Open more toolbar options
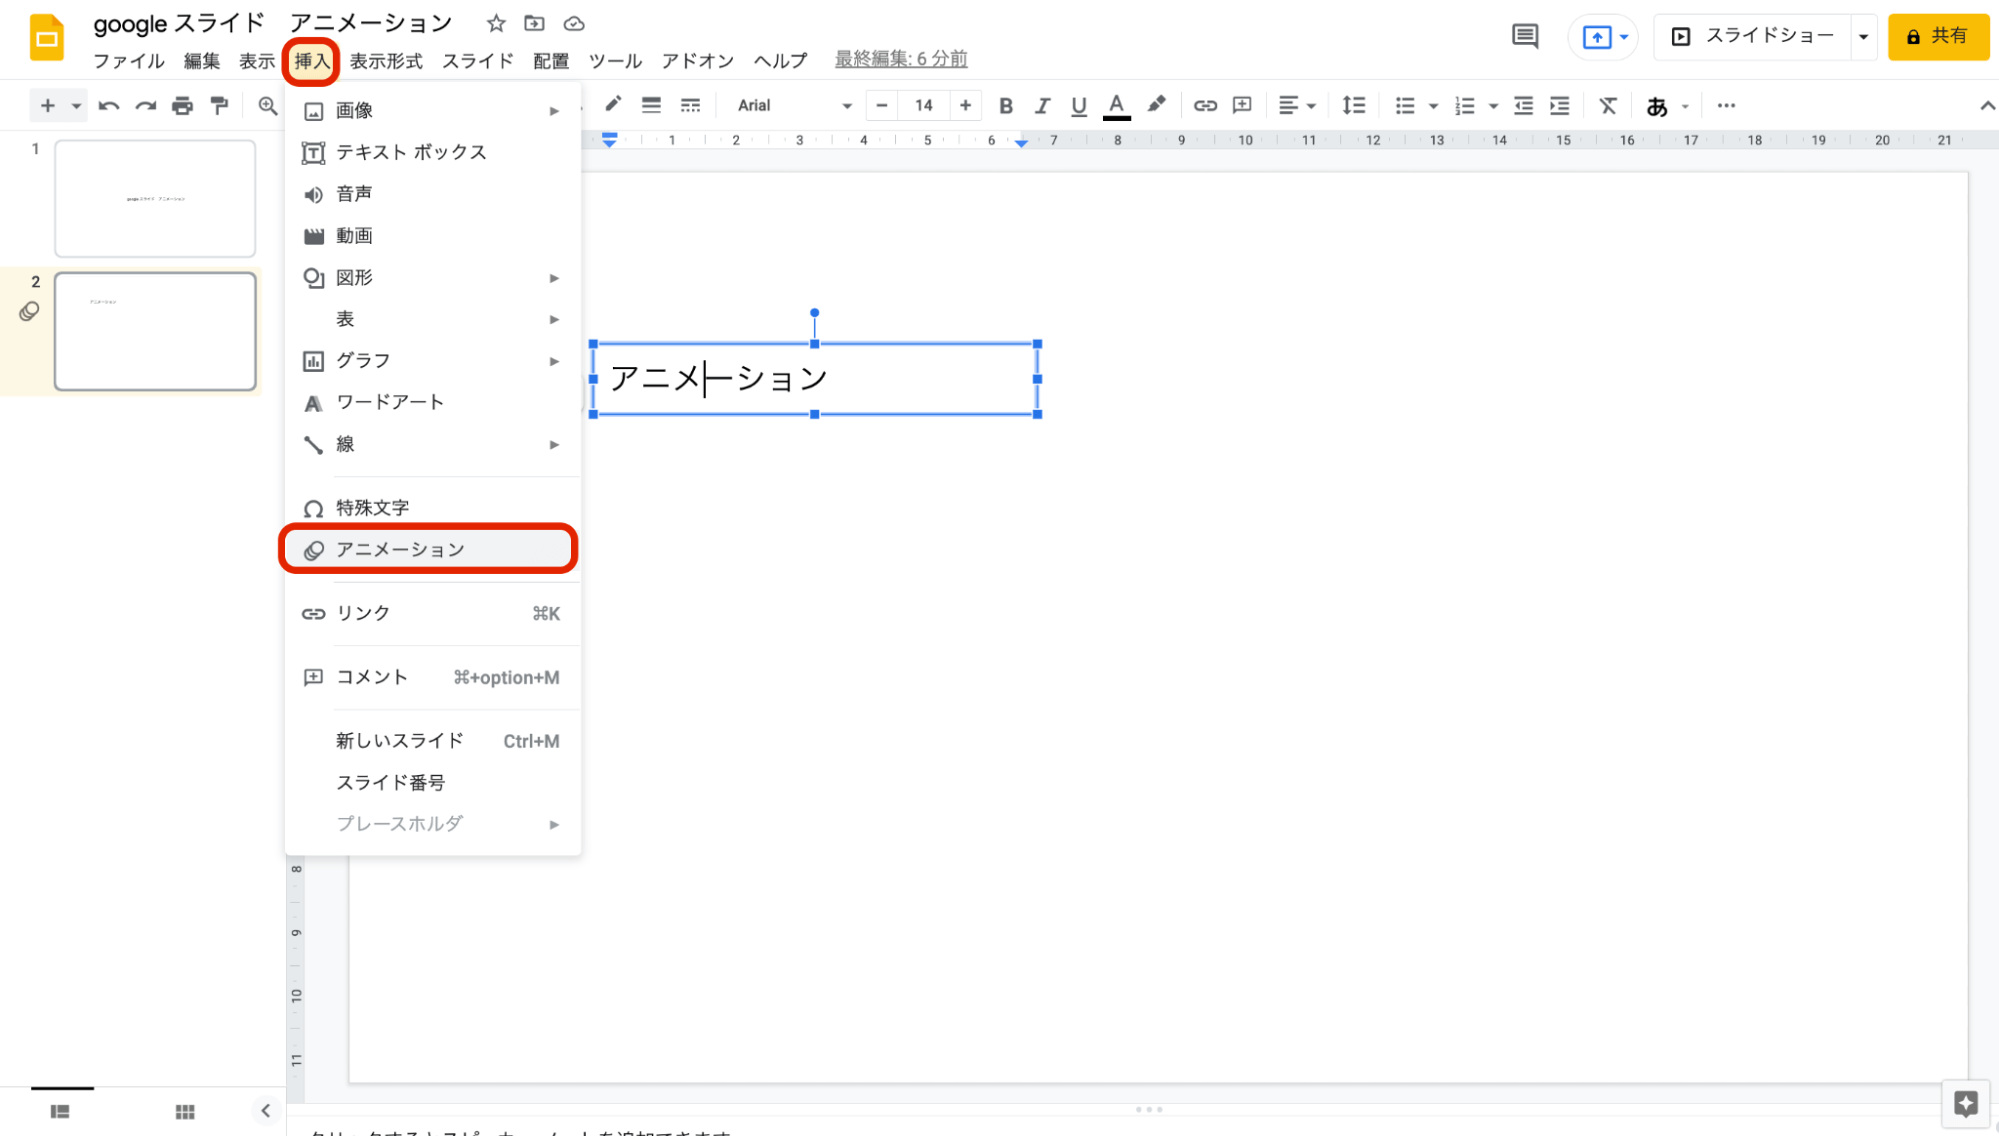Viewport: 1999px width, 1137px height. point(1726,105)
